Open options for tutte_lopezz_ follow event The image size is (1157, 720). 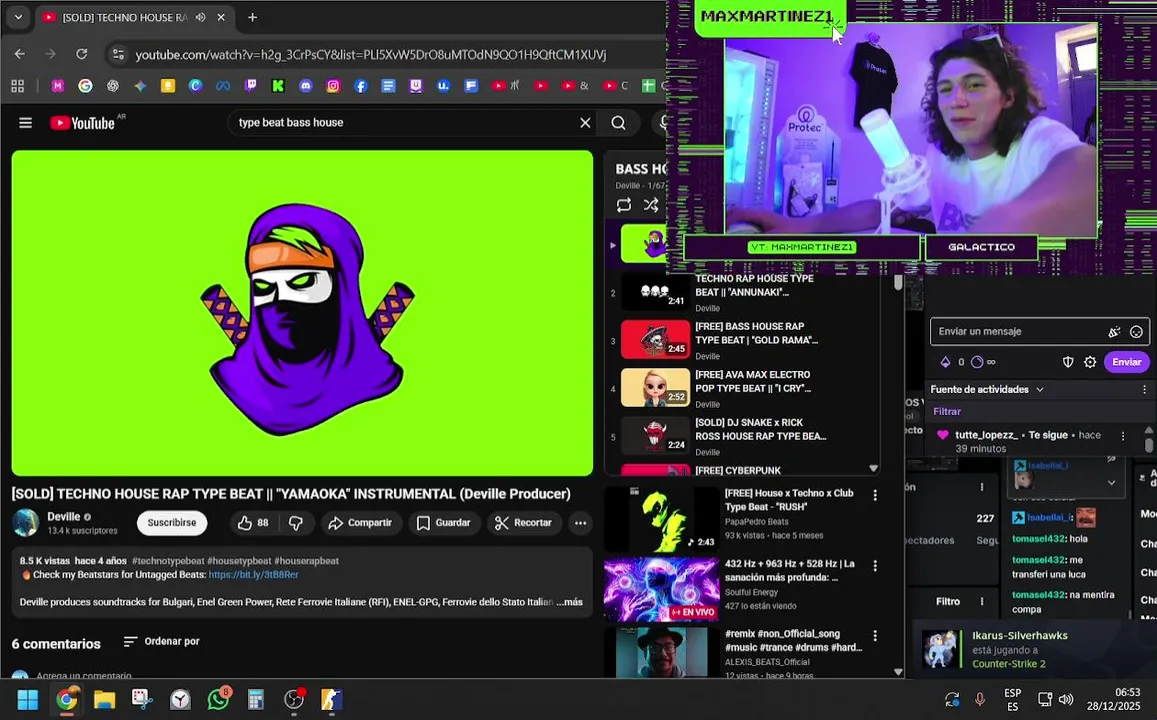tap(1123, 436)
